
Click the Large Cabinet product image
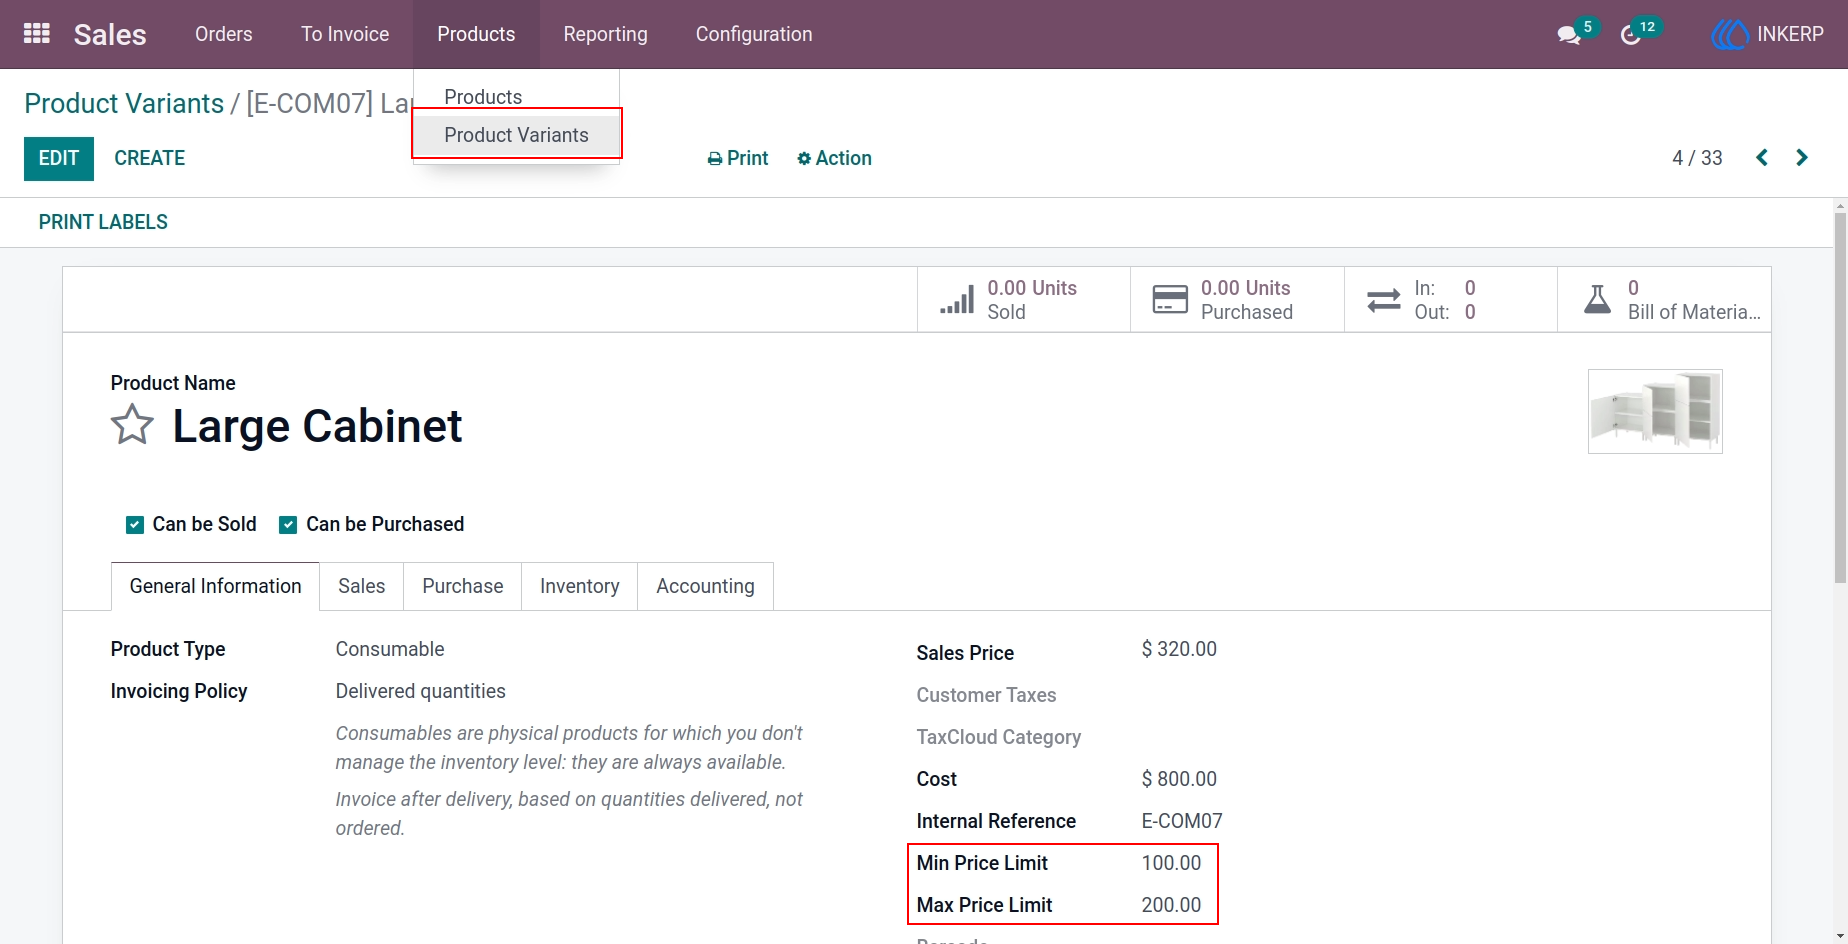click(x=1655, y=411)
